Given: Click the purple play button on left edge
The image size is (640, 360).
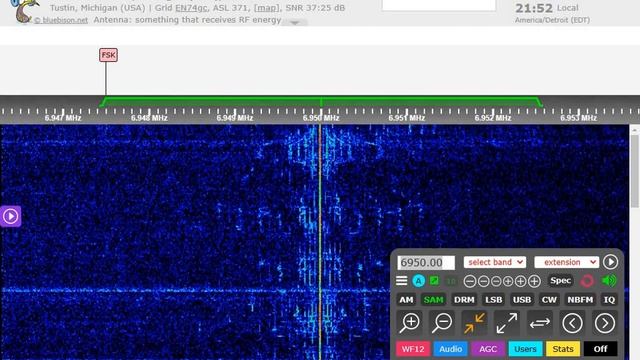Looking at the screenshot, I should [10, 216].
